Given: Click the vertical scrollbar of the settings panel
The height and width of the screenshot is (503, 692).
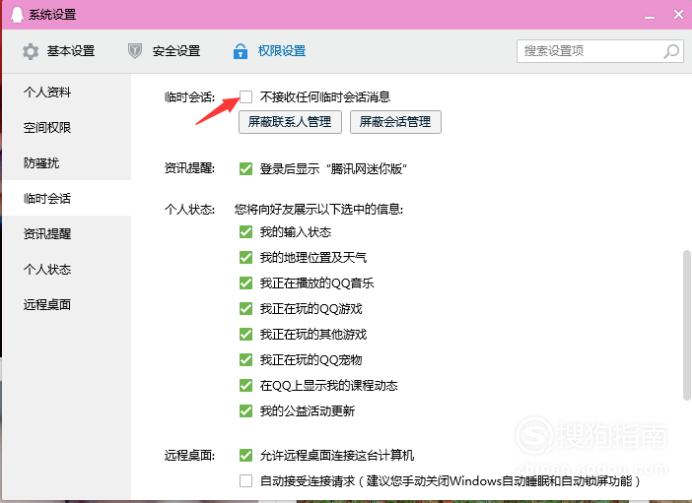Looking at the screenshot, I should click(x=686, y=326).
